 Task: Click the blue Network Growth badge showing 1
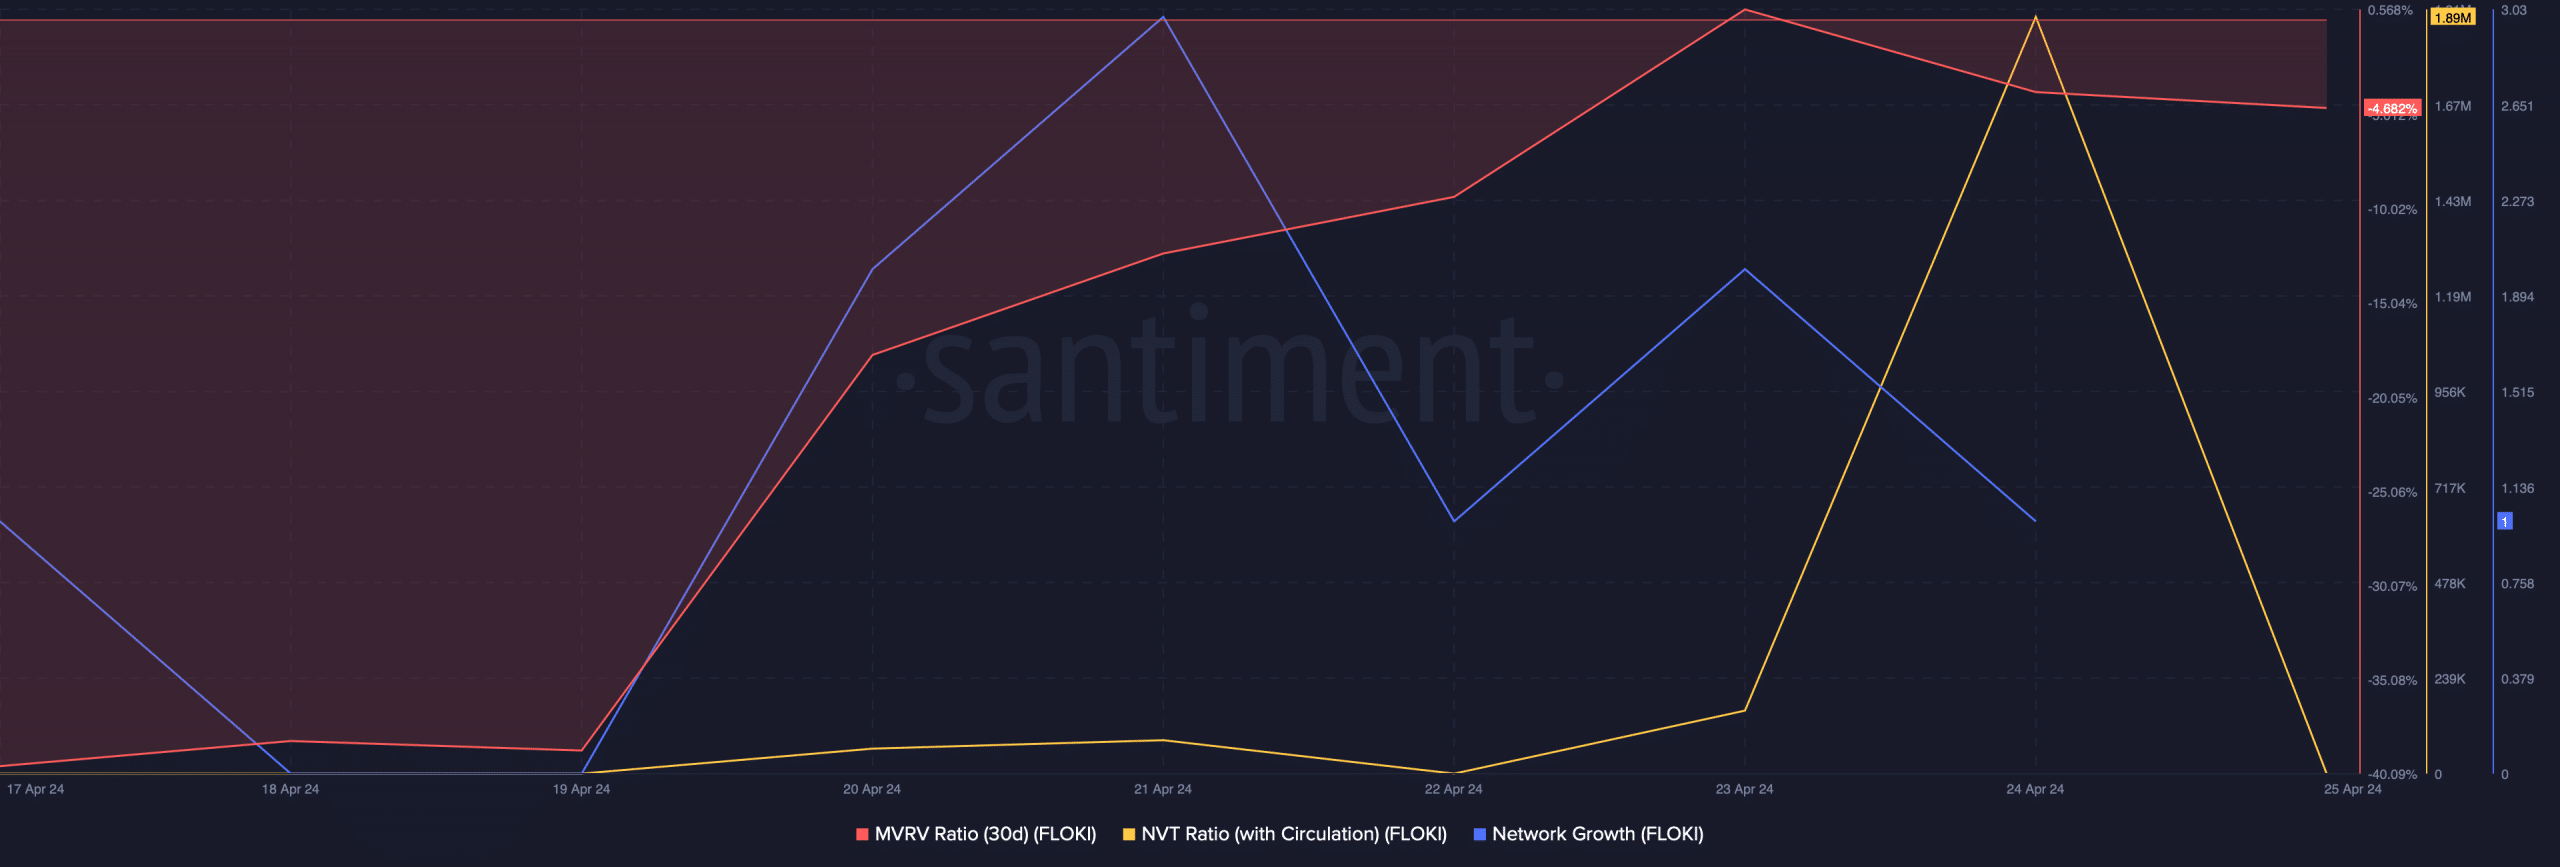(x=2505, y=521)
